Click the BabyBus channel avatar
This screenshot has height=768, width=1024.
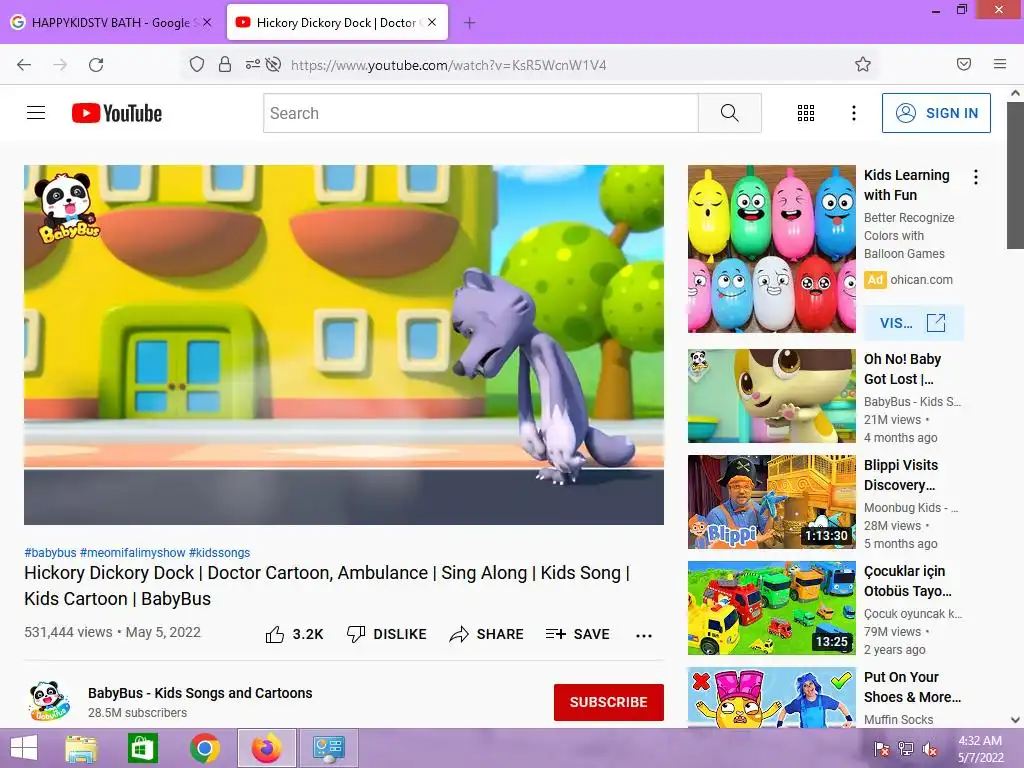click(x=49, y=702)
